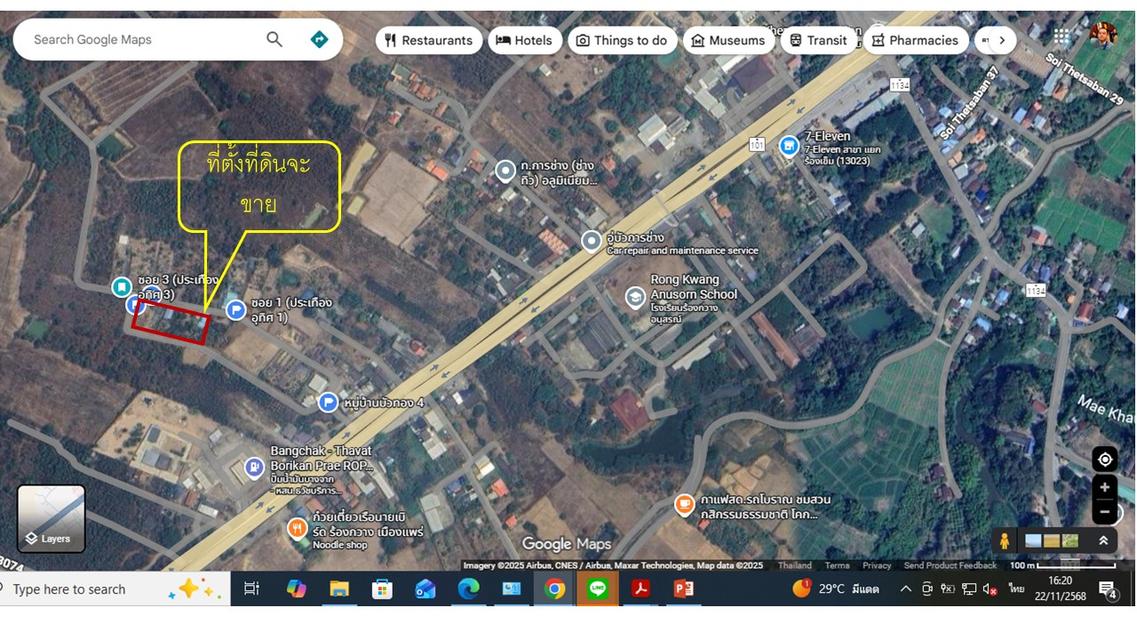Switch to the Hotels category

(525, 40)
